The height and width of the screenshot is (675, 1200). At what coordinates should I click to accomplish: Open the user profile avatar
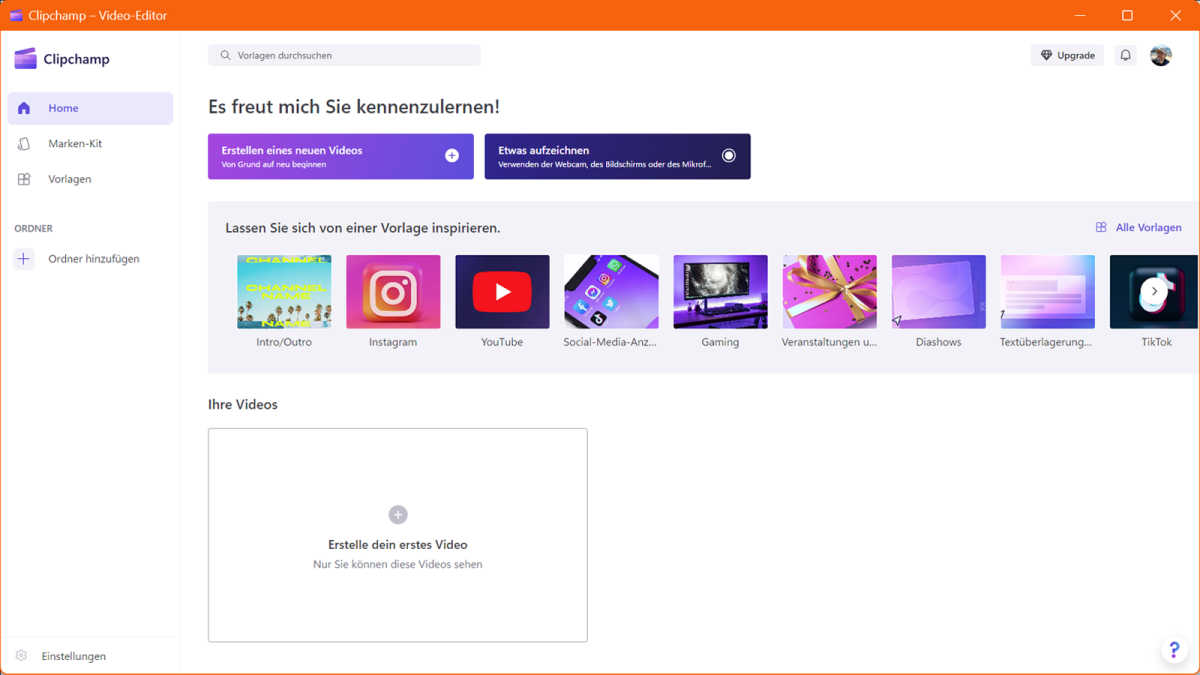(x=1161, y=55)
